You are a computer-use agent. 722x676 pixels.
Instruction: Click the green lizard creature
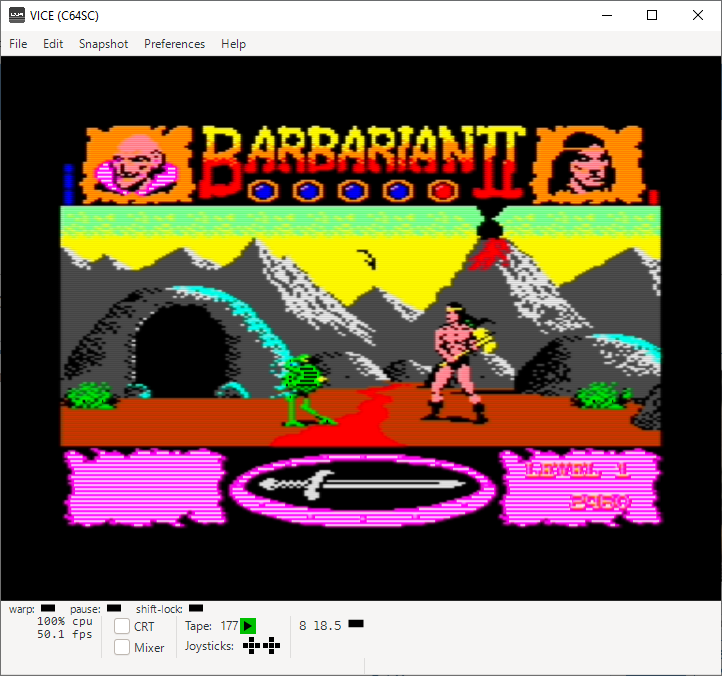click(x=303, y=390)
